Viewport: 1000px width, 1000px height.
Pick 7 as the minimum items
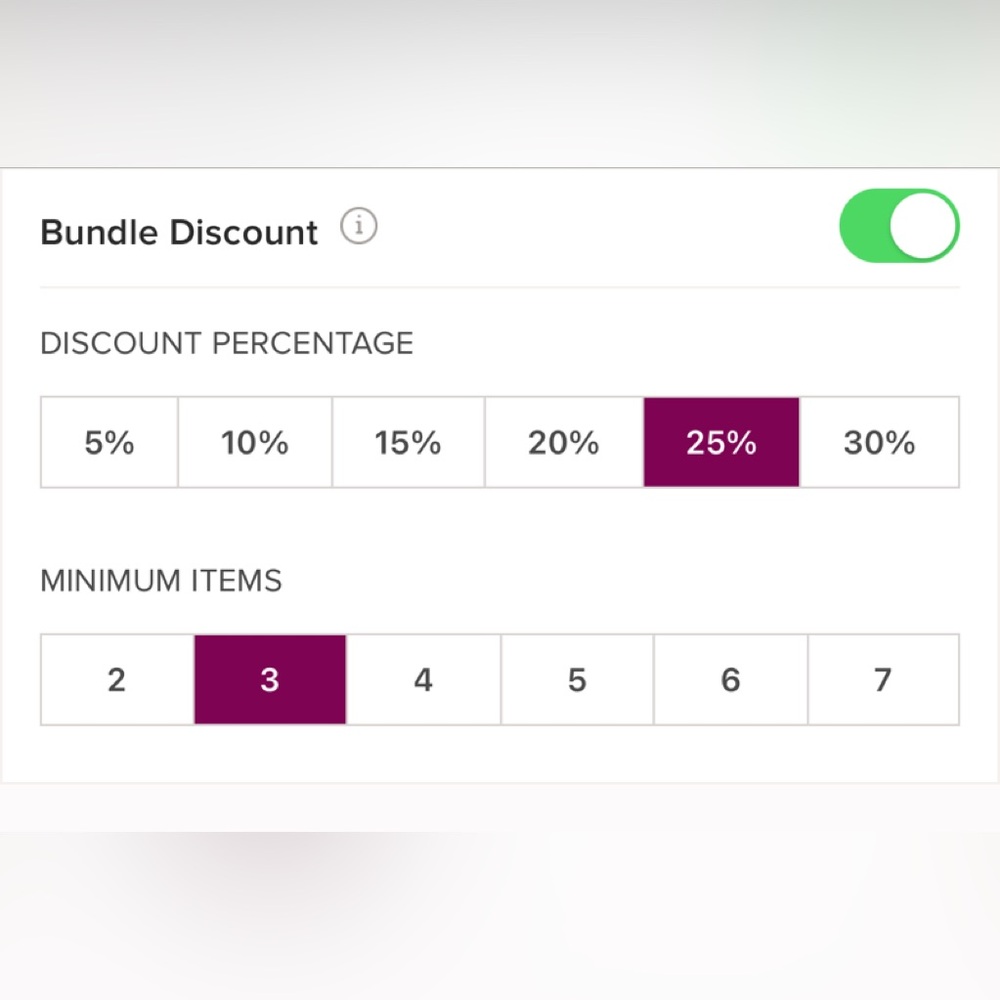(883, 679)
